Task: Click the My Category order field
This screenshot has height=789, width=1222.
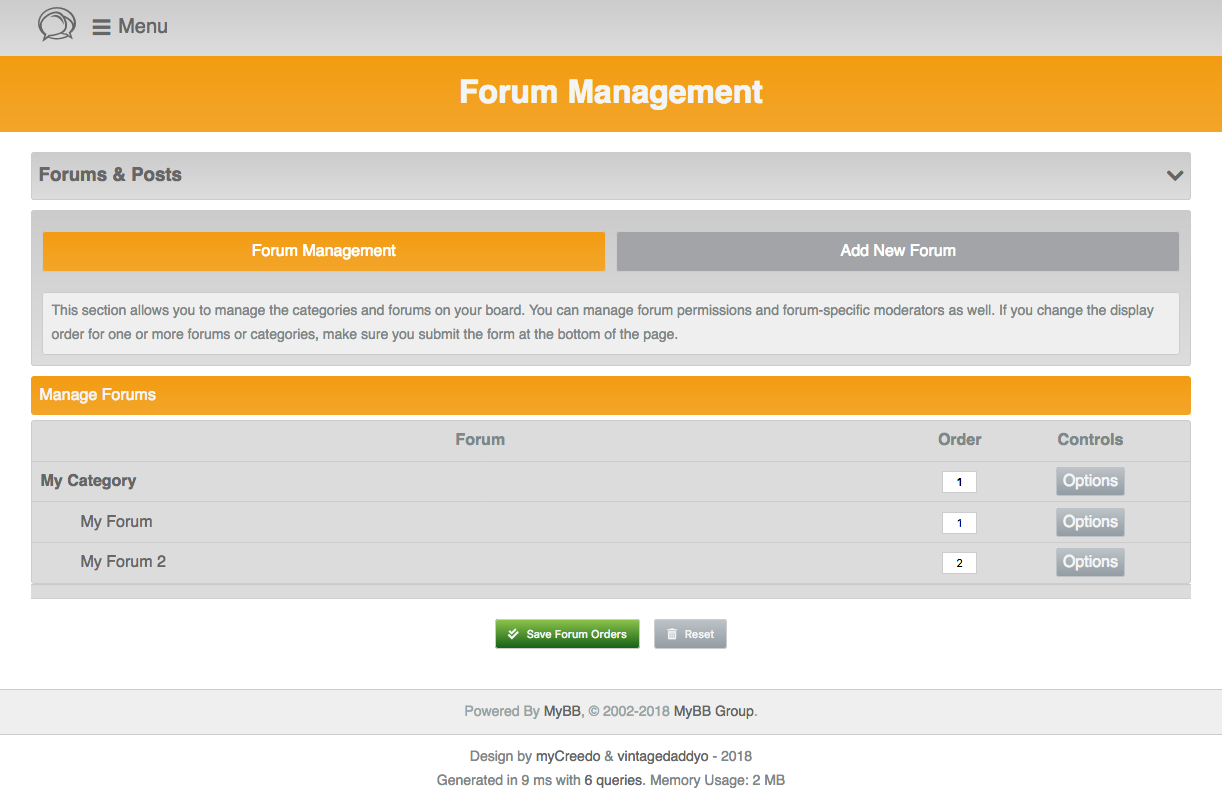Action: tap(958, 482)
